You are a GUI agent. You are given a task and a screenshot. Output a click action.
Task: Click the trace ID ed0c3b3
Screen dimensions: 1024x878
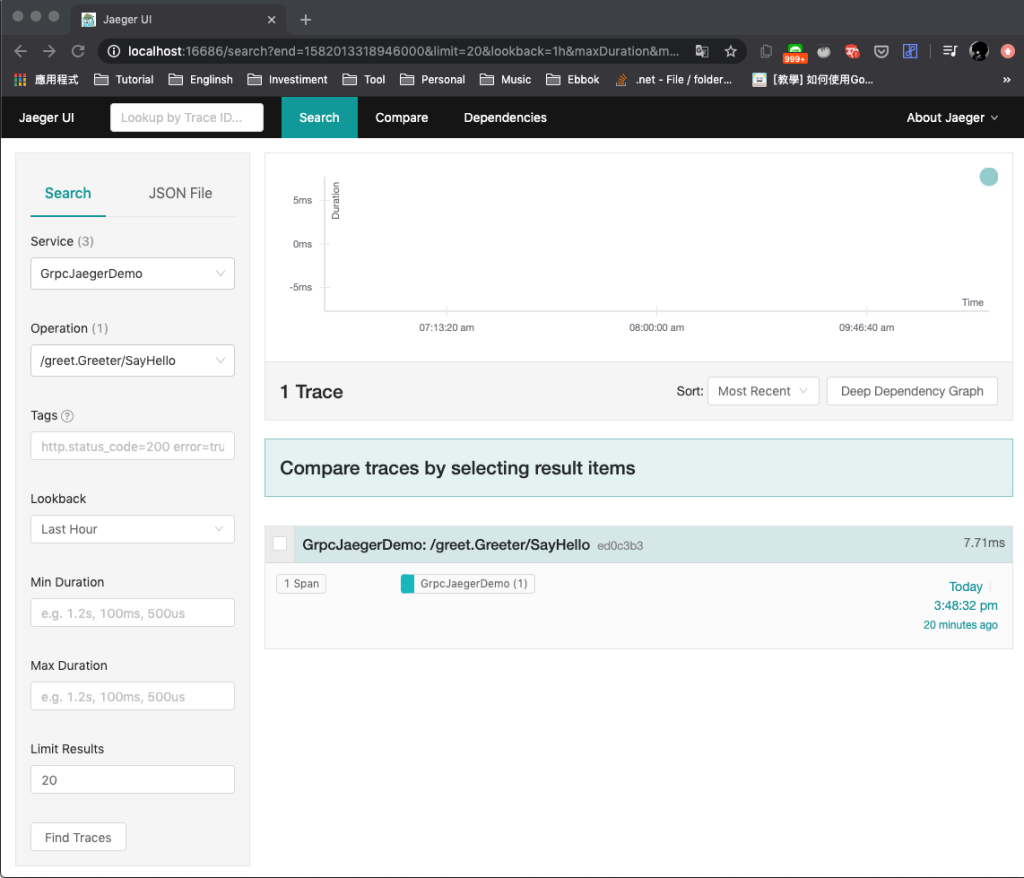(620, 545)
